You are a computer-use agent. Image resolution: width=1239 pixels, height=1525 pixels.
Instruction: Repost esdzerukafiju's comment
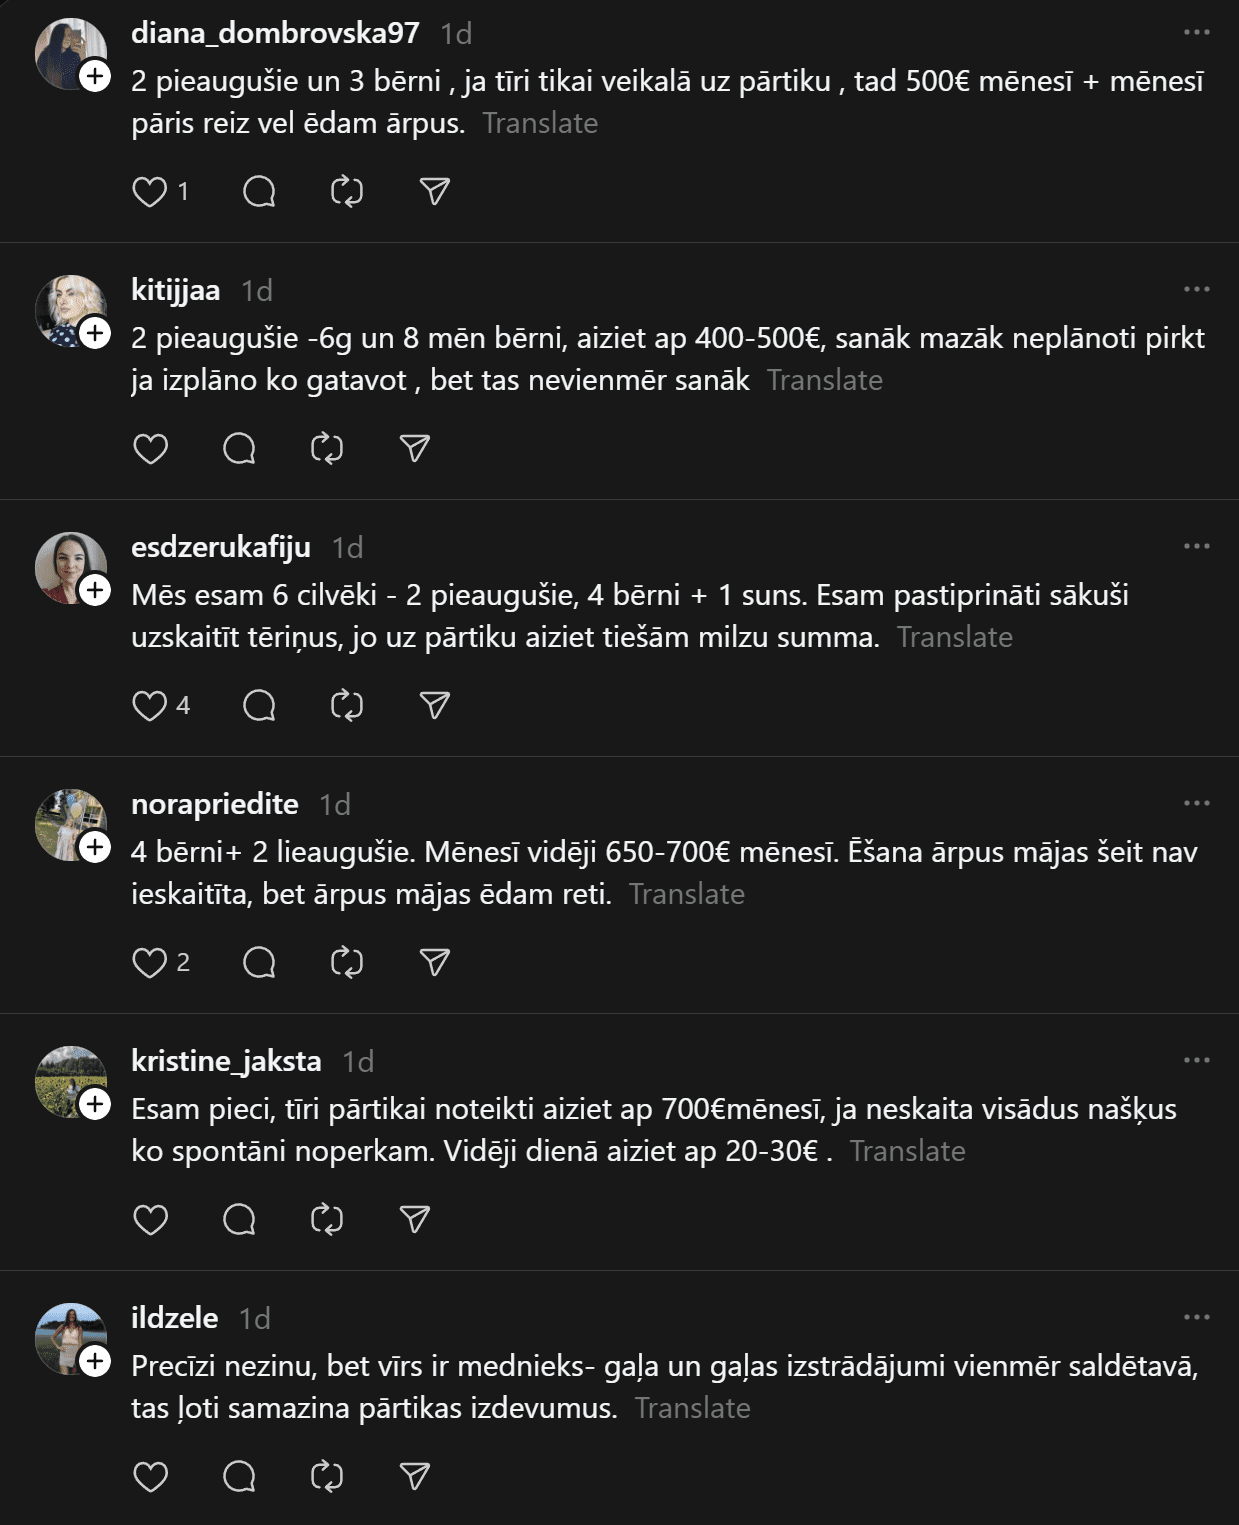coord(346,705)
